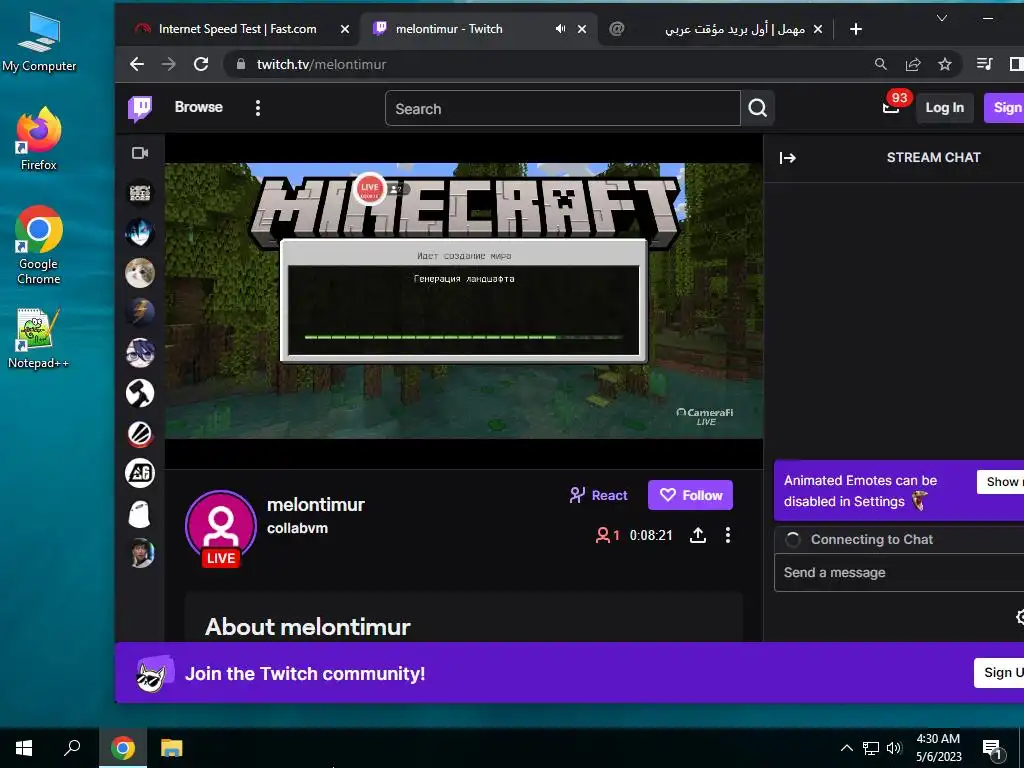
Task: Click the React button
Action: [x=598, y=495]
